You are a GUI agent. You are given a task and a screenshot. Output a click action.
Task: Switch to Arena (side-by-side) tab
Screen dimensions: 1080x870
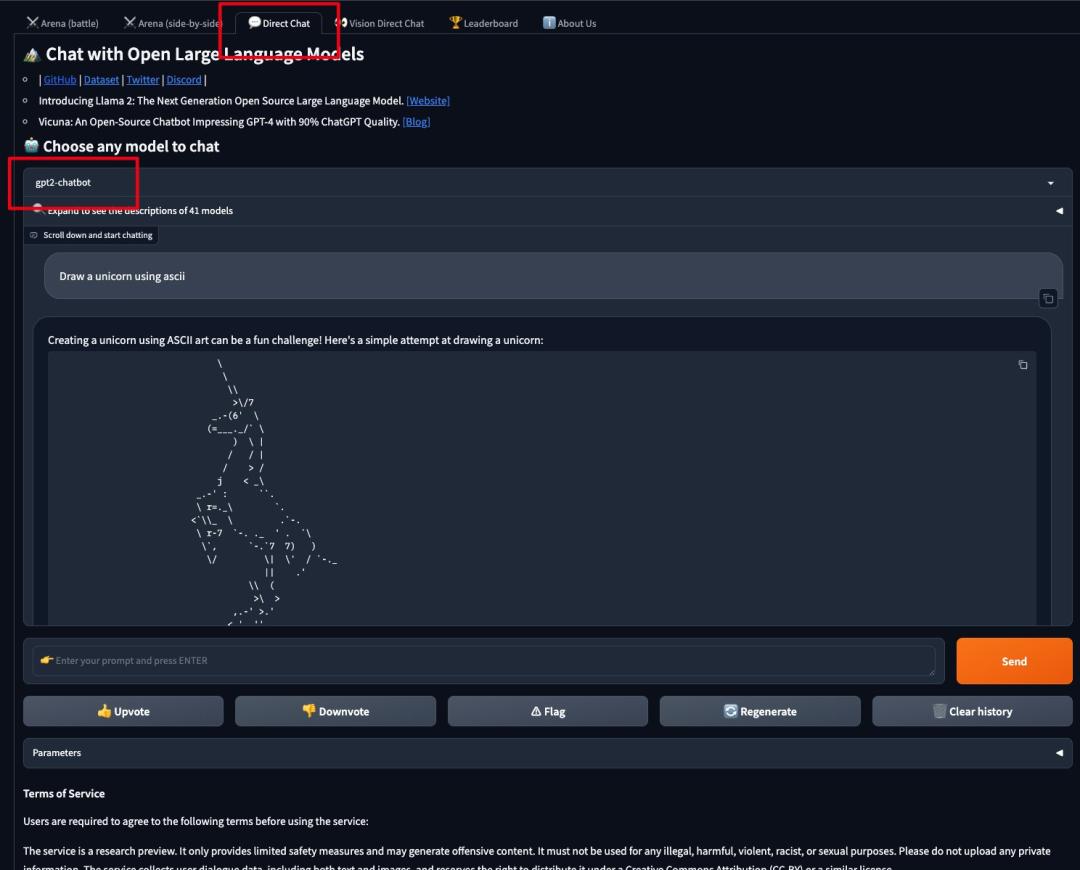pos(172,23)
